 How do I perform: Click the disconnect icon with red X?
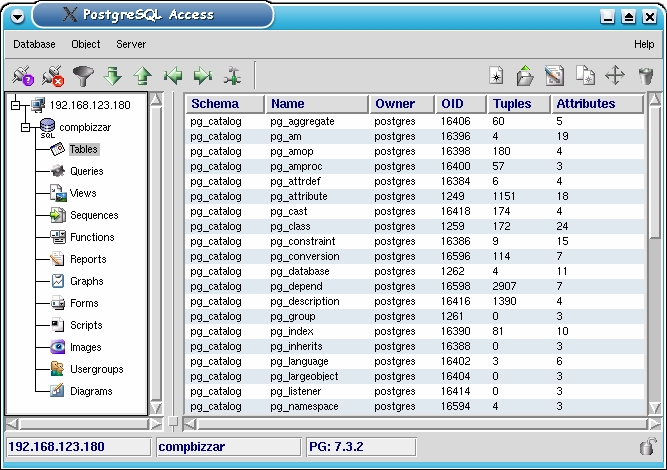pyautogui.click(x=52, y=76)
